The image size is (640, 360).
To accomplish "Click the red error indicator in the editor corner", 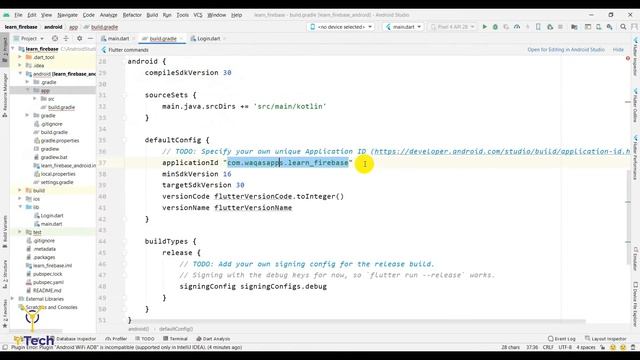I will click(628, 58).
